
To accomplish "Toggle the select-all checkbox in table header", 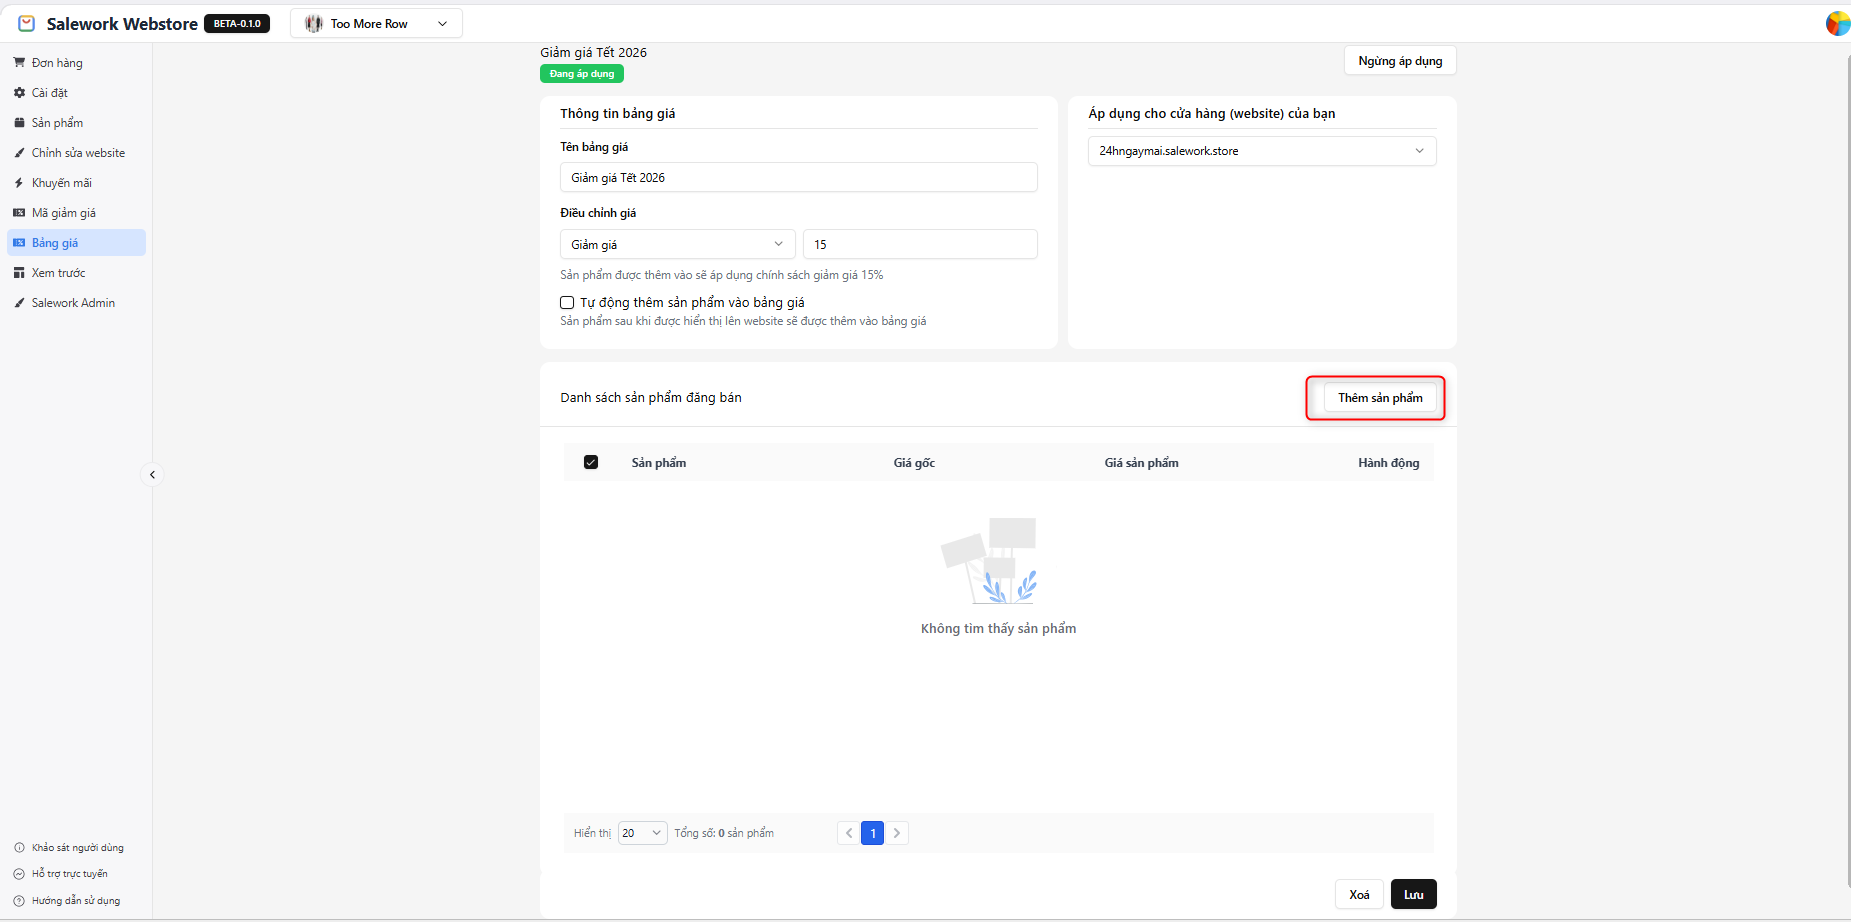I will point(591,462).
